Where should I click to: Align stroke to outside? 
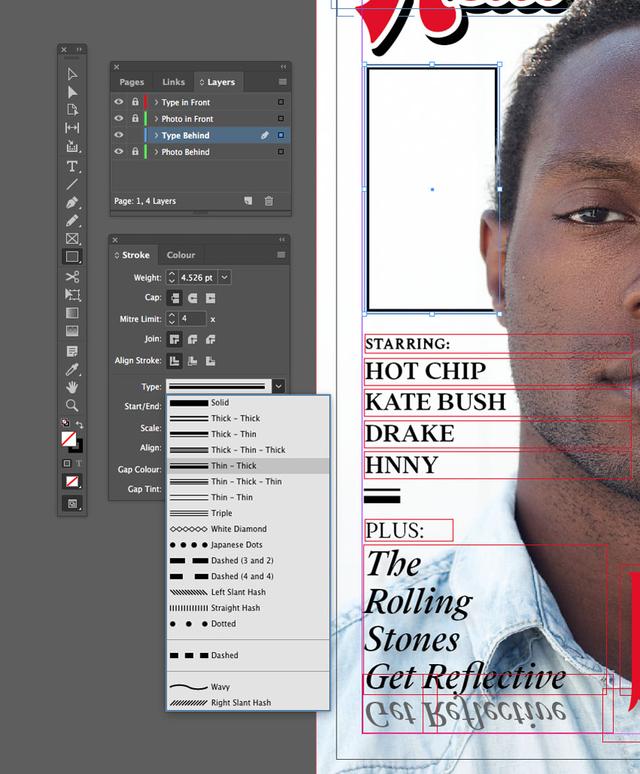(x=210, y=361)
